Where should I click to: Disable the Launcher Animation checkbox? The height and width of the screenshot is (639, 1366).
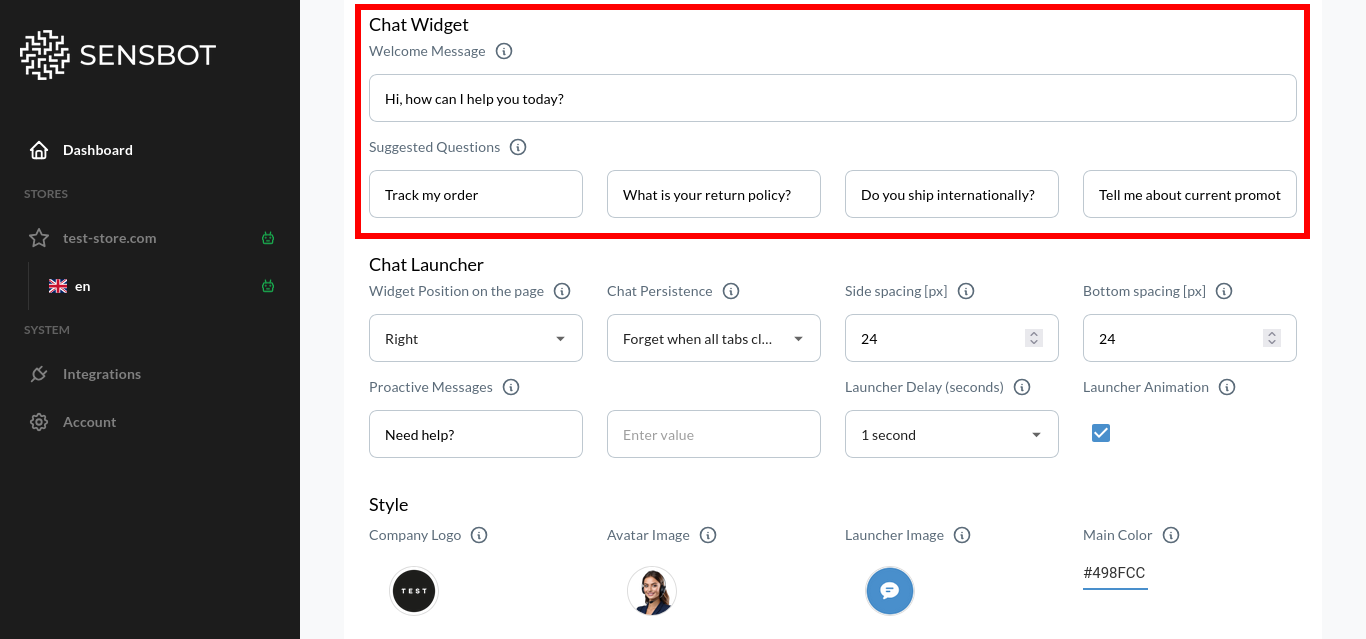[x=1101, y=432]
